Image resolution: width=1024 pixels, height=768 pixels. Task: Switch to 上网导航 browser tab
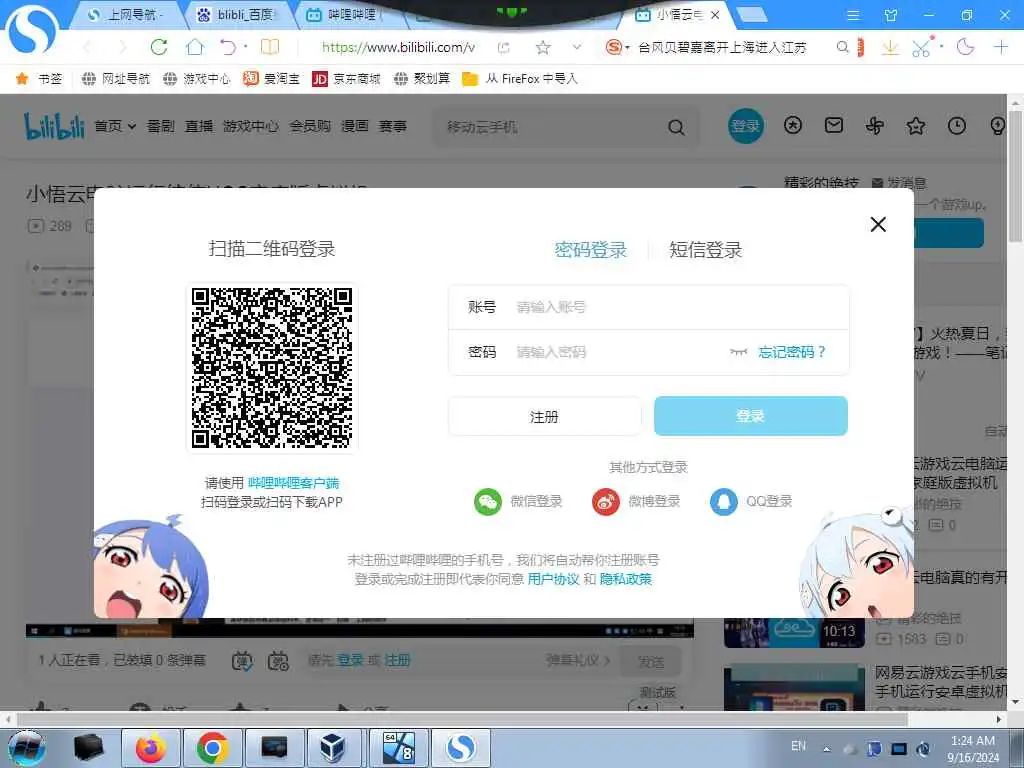click(x=128, y=14)
